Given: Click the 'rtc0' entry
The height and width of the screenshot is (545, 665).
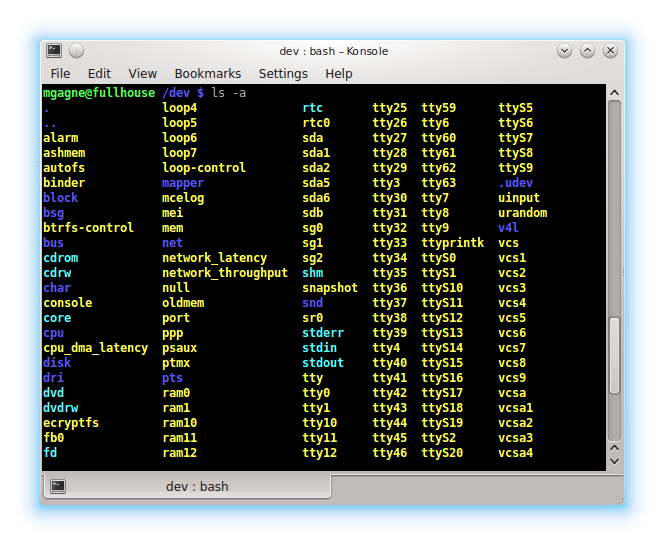Looking at the screenshot, I should point(316,123).
